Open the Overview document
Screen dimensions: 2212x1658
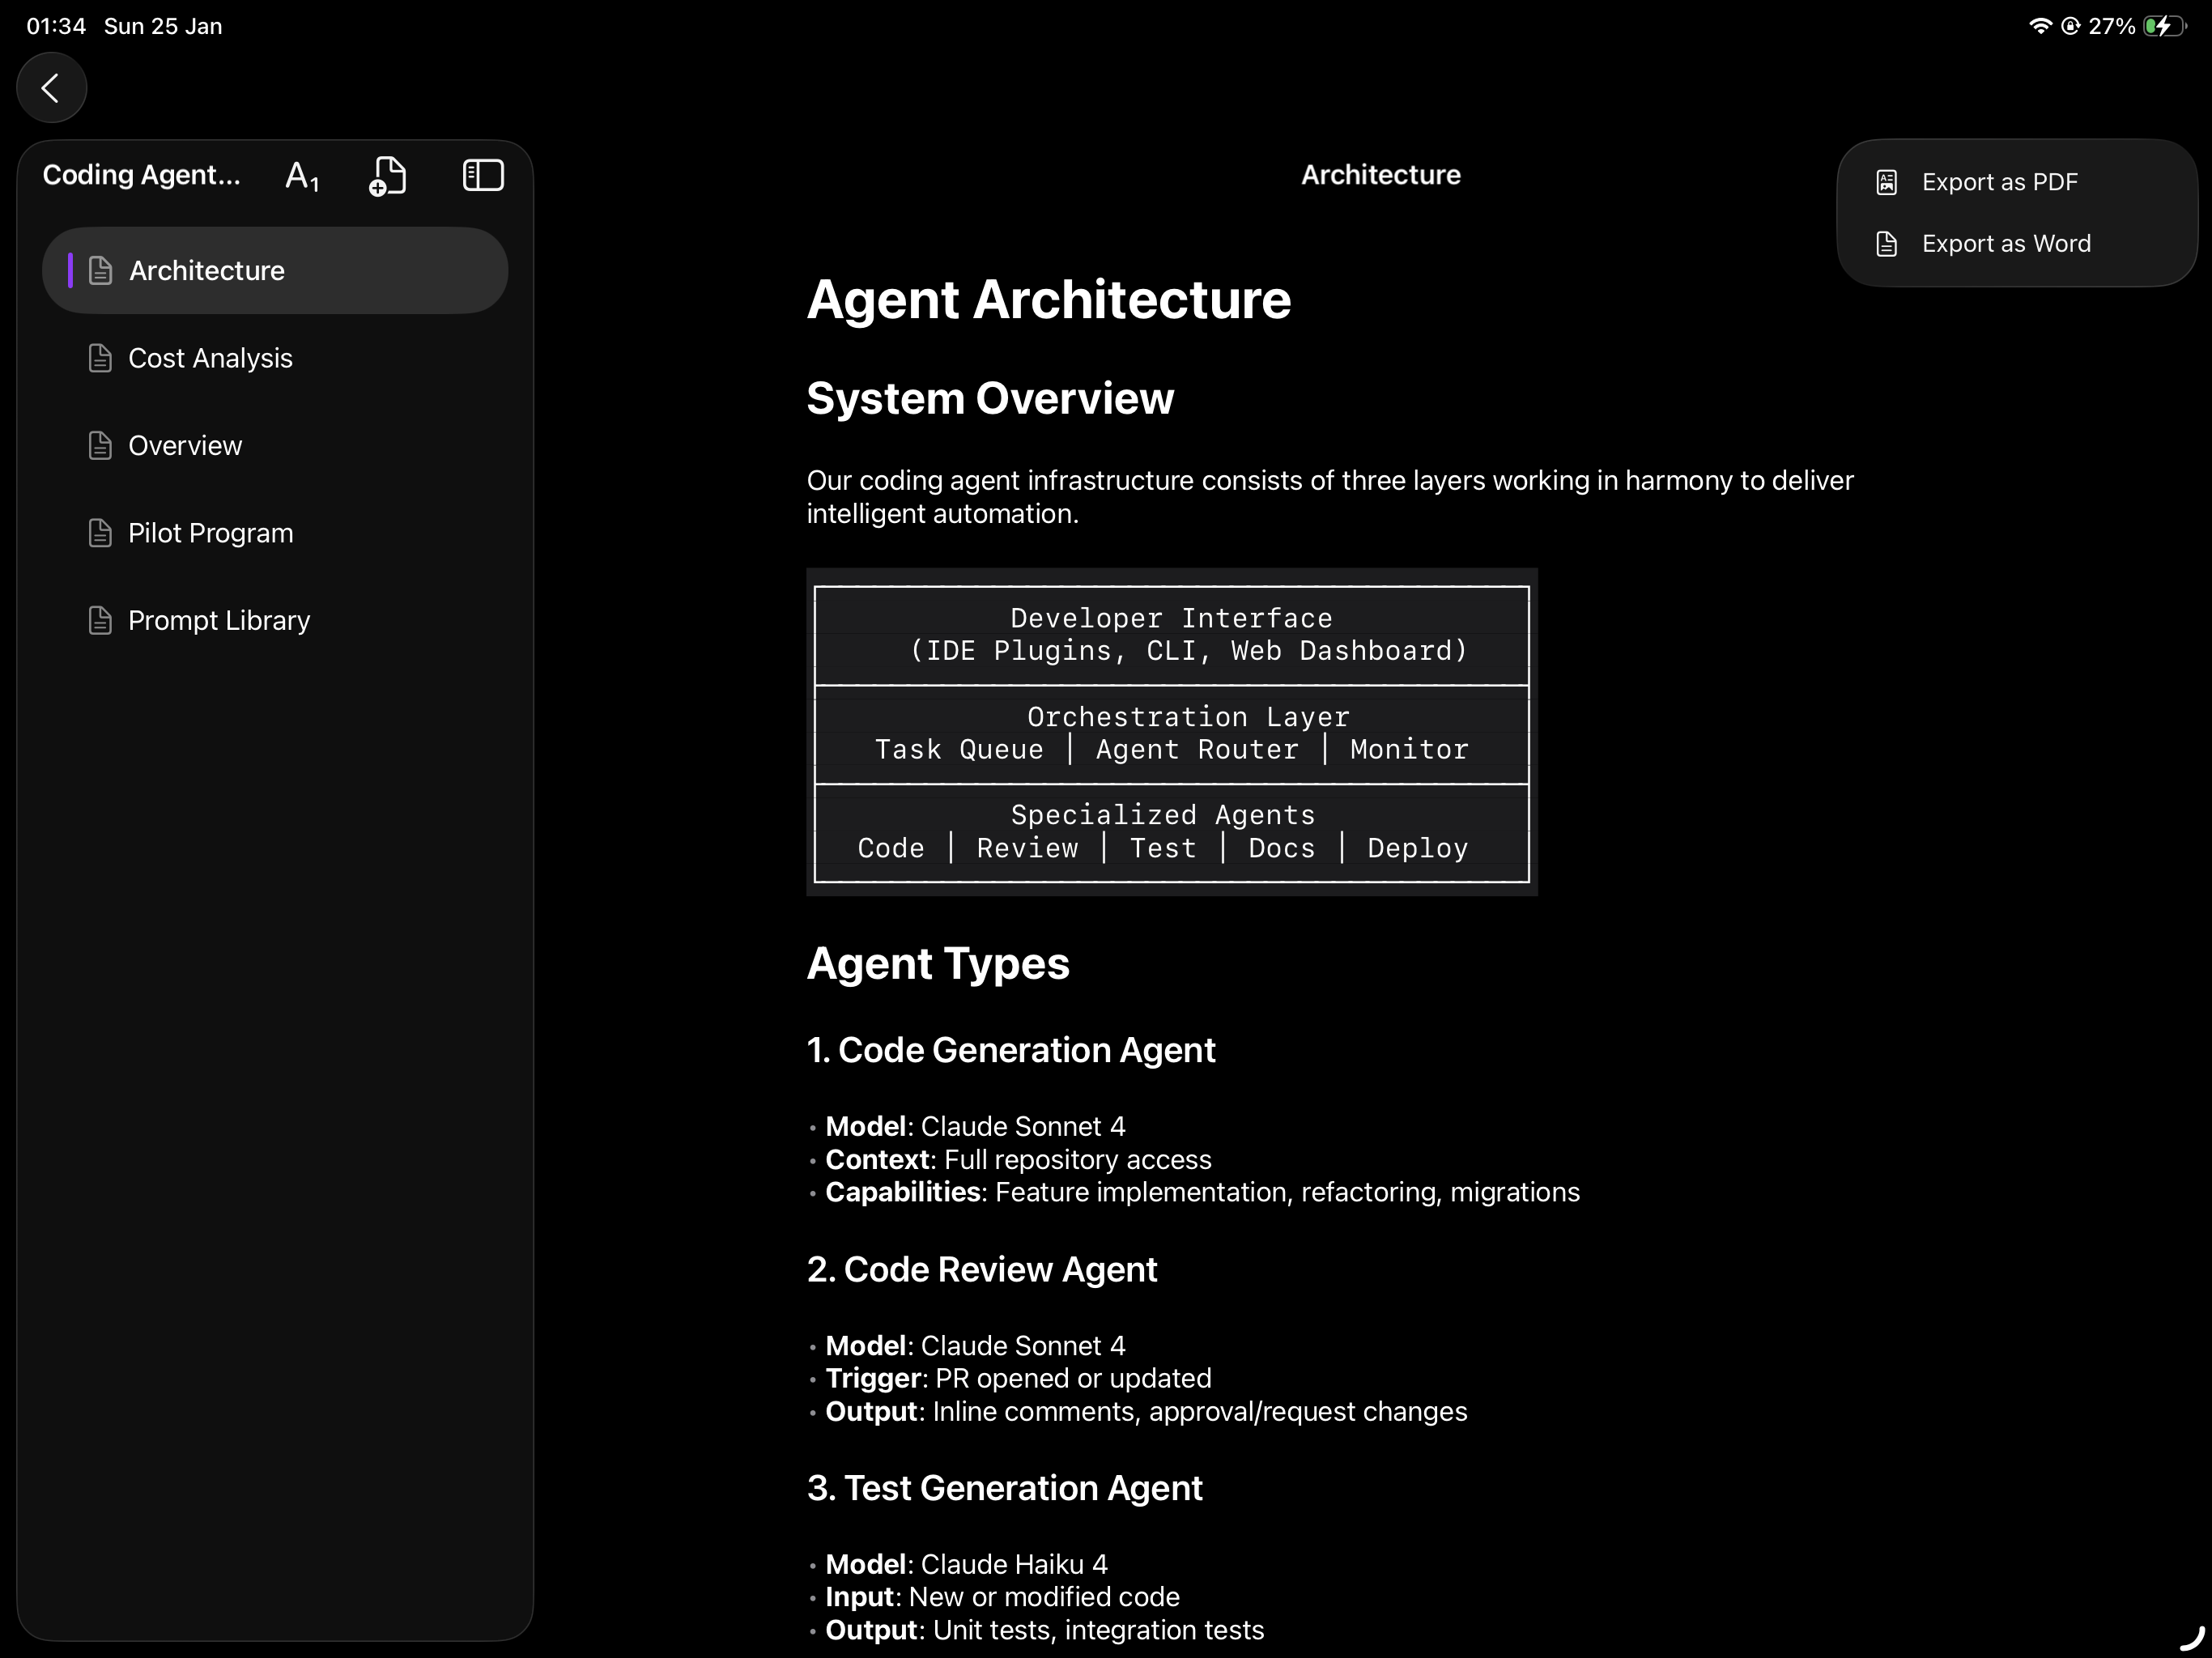185,446
